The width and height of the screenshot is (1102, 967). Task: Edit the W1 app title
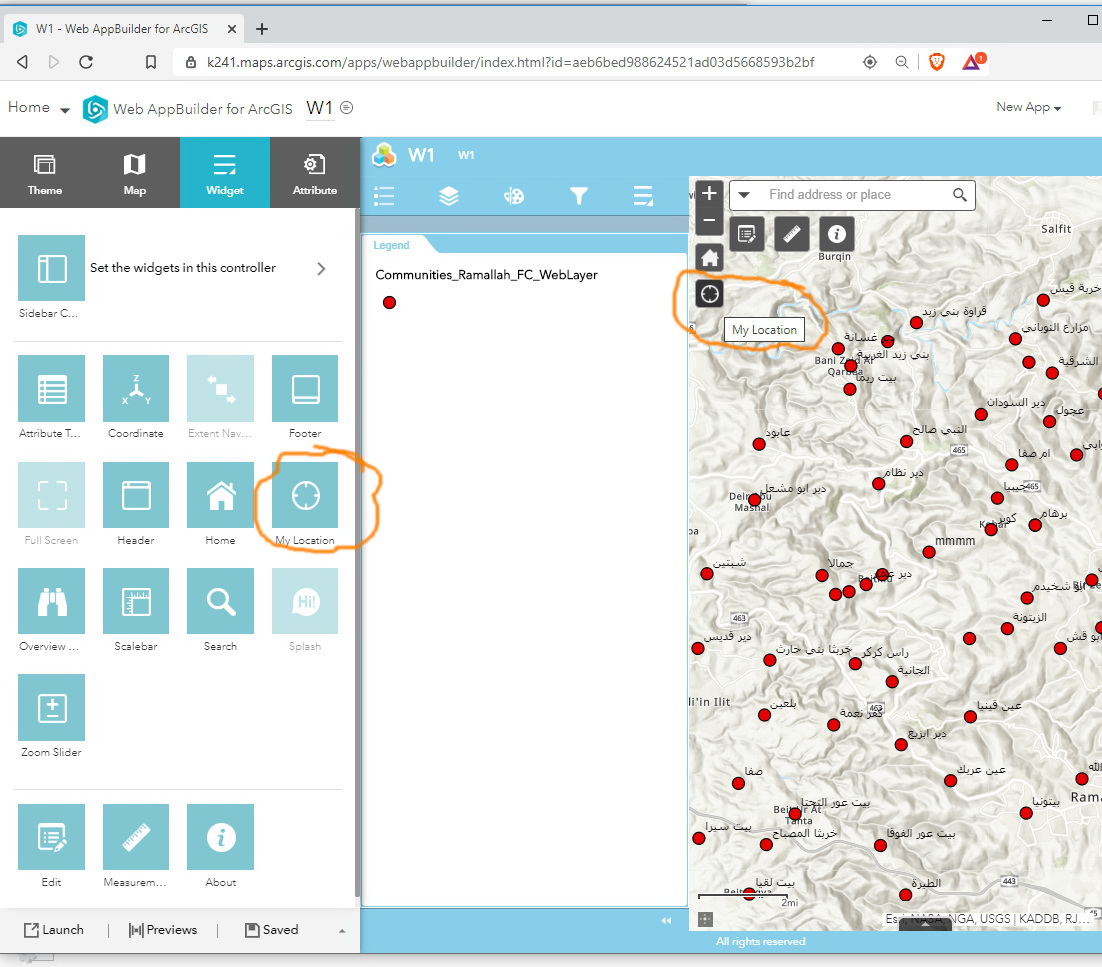click(319, 108)
